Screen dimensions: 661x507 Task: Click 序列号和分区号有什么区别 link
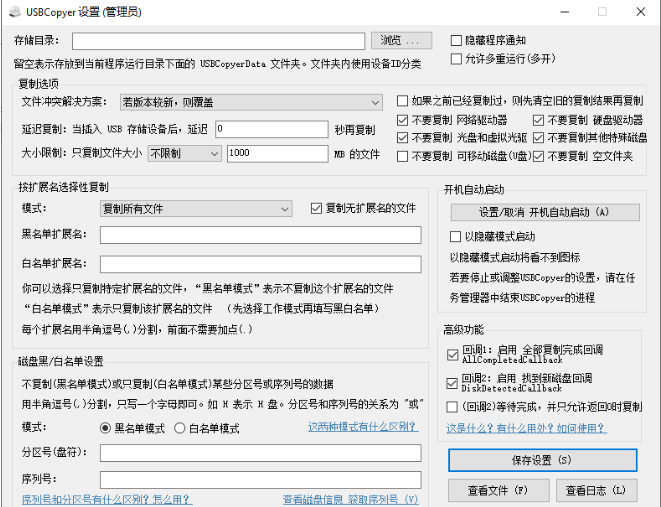(x=106, y=499)
